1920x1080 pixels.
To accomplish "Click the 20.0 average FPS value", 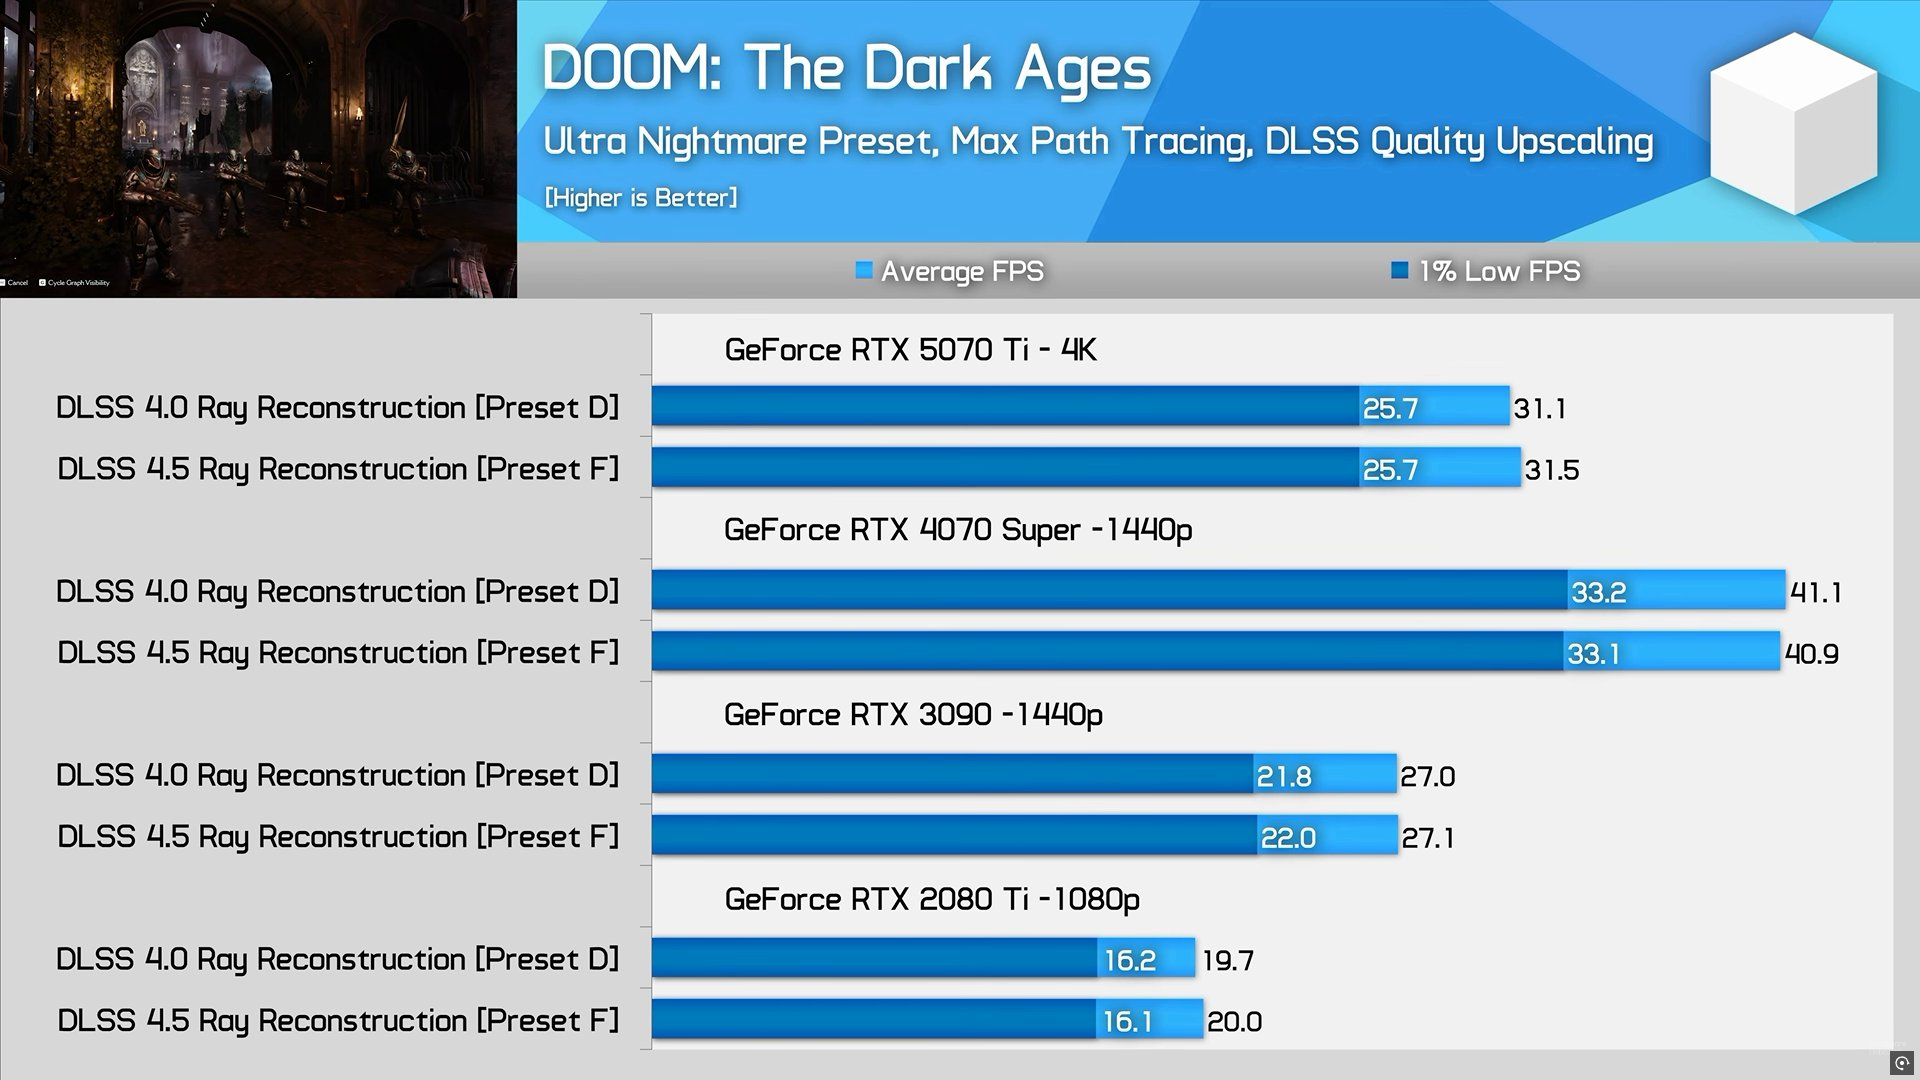I will [x=1235, y=1021].
